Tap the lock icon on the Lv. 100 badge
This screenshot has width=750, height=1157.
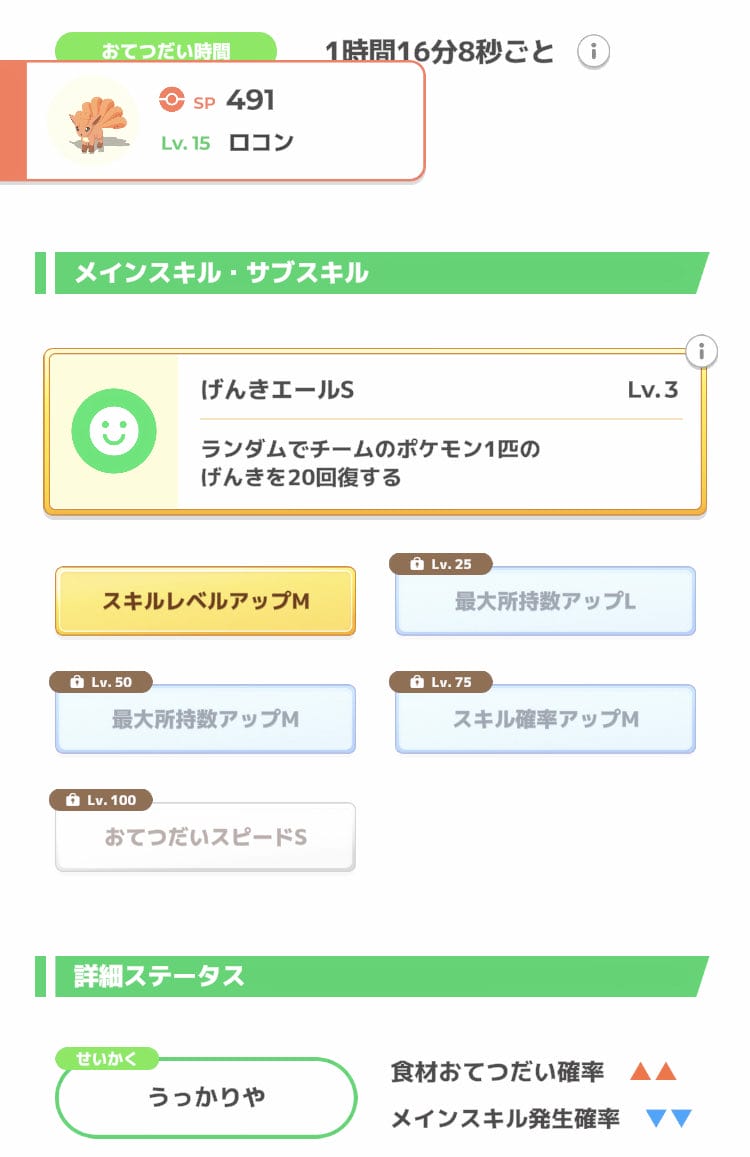[73, 801]
